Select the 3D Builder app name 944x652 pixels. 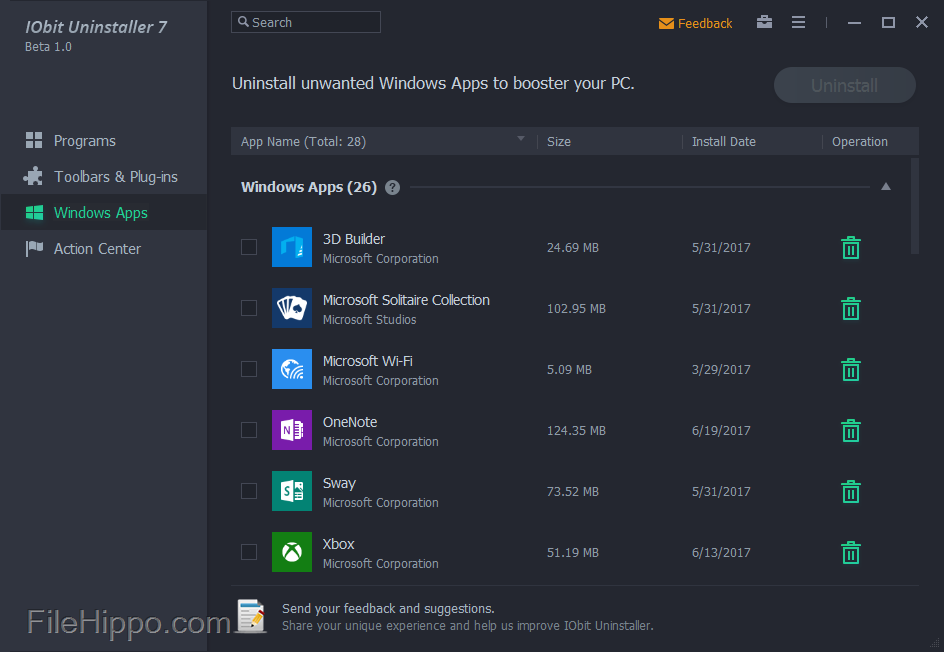[x=353, y=239]
